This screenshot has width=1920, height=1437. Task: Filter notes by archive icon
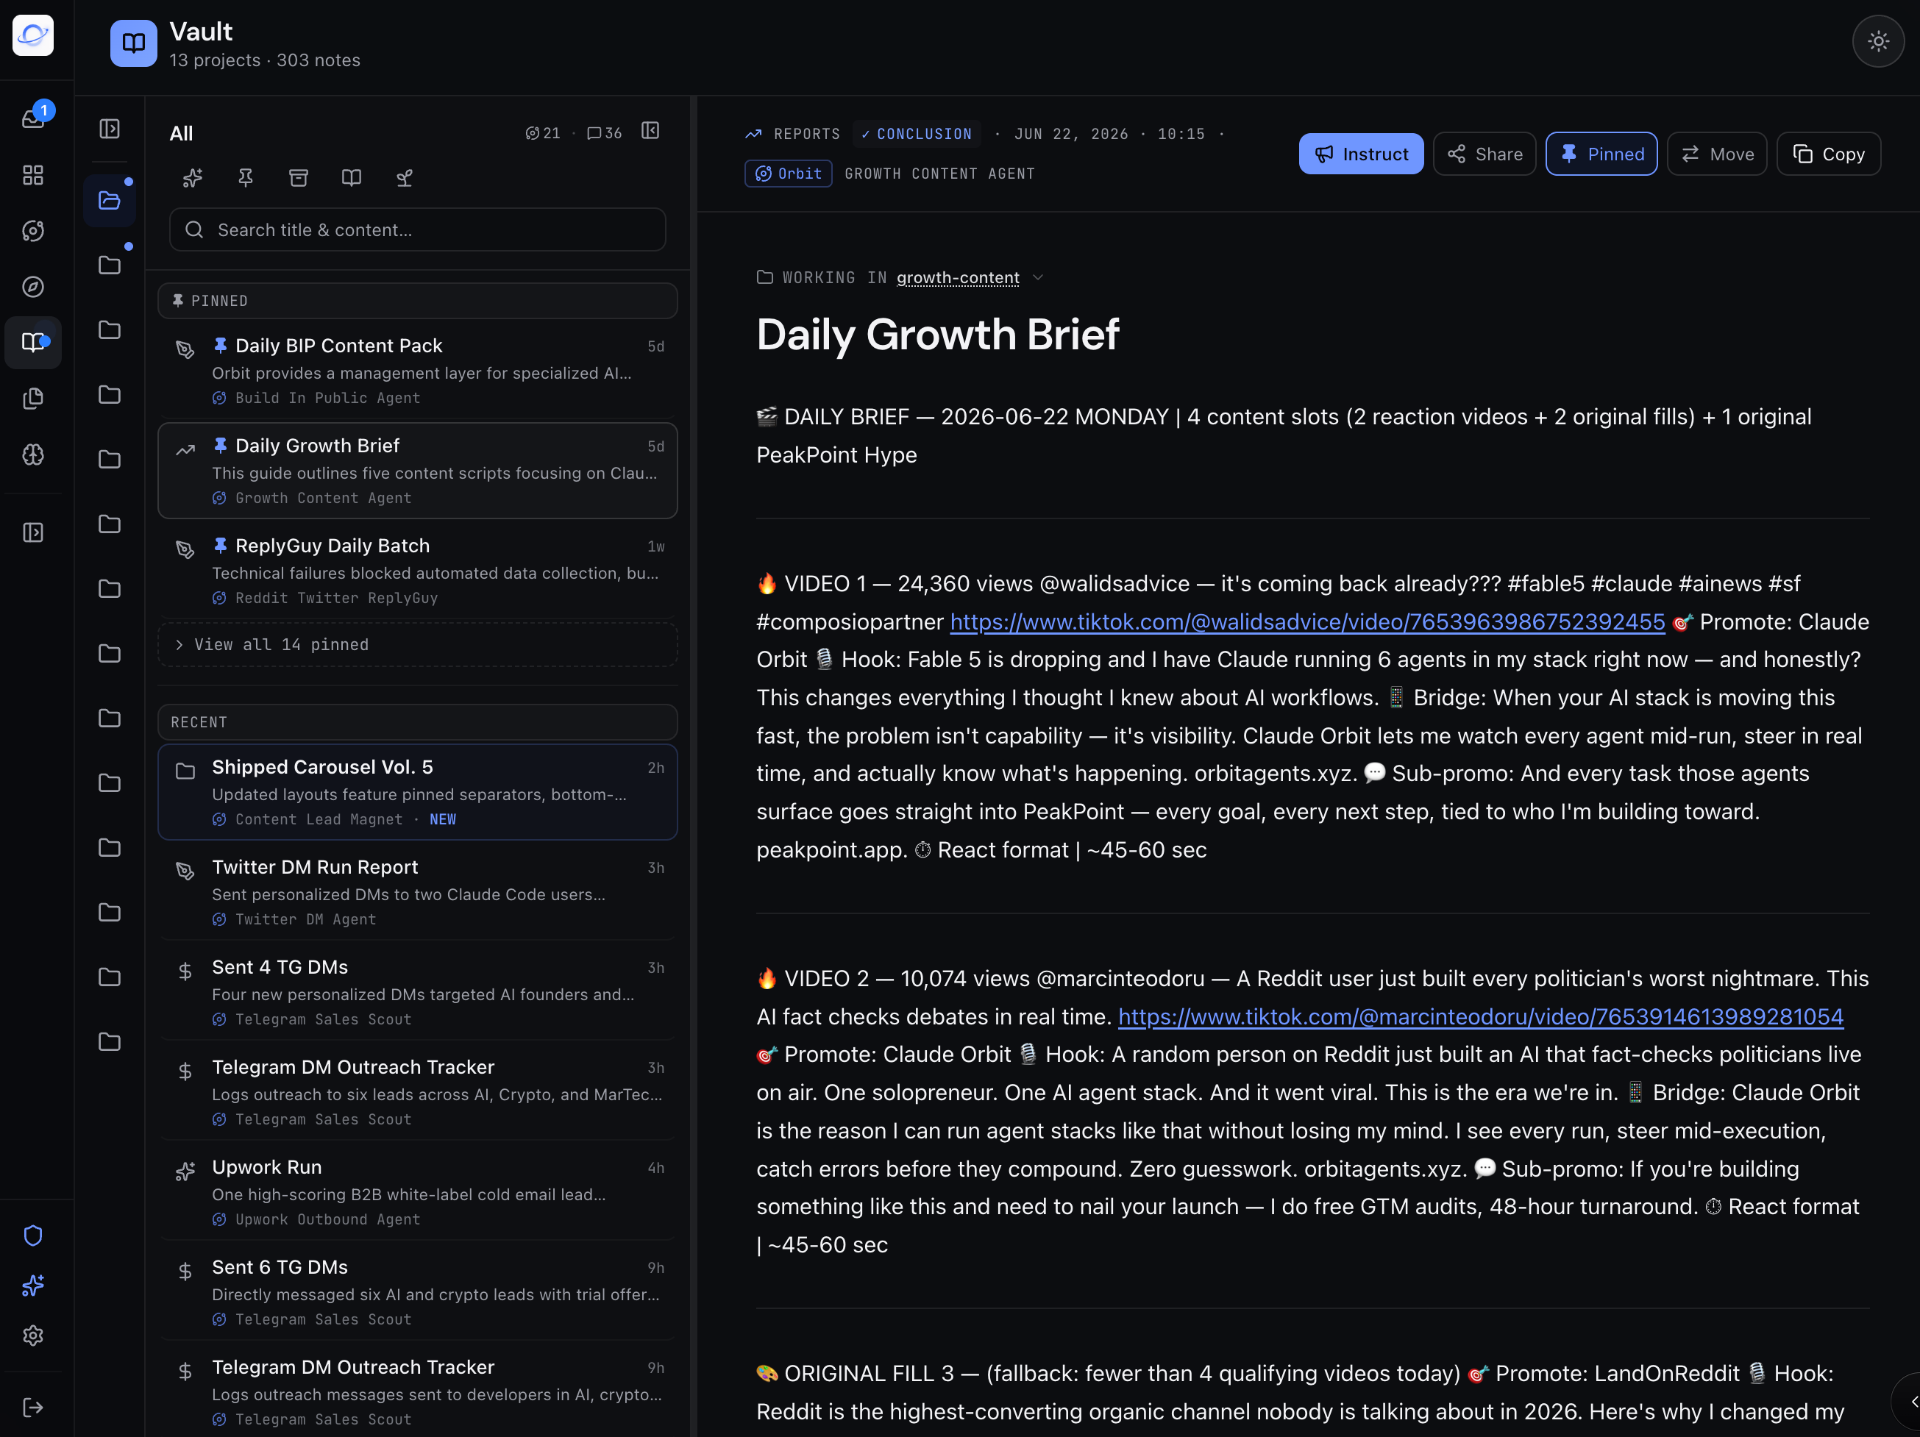click(x=298, y=178)
